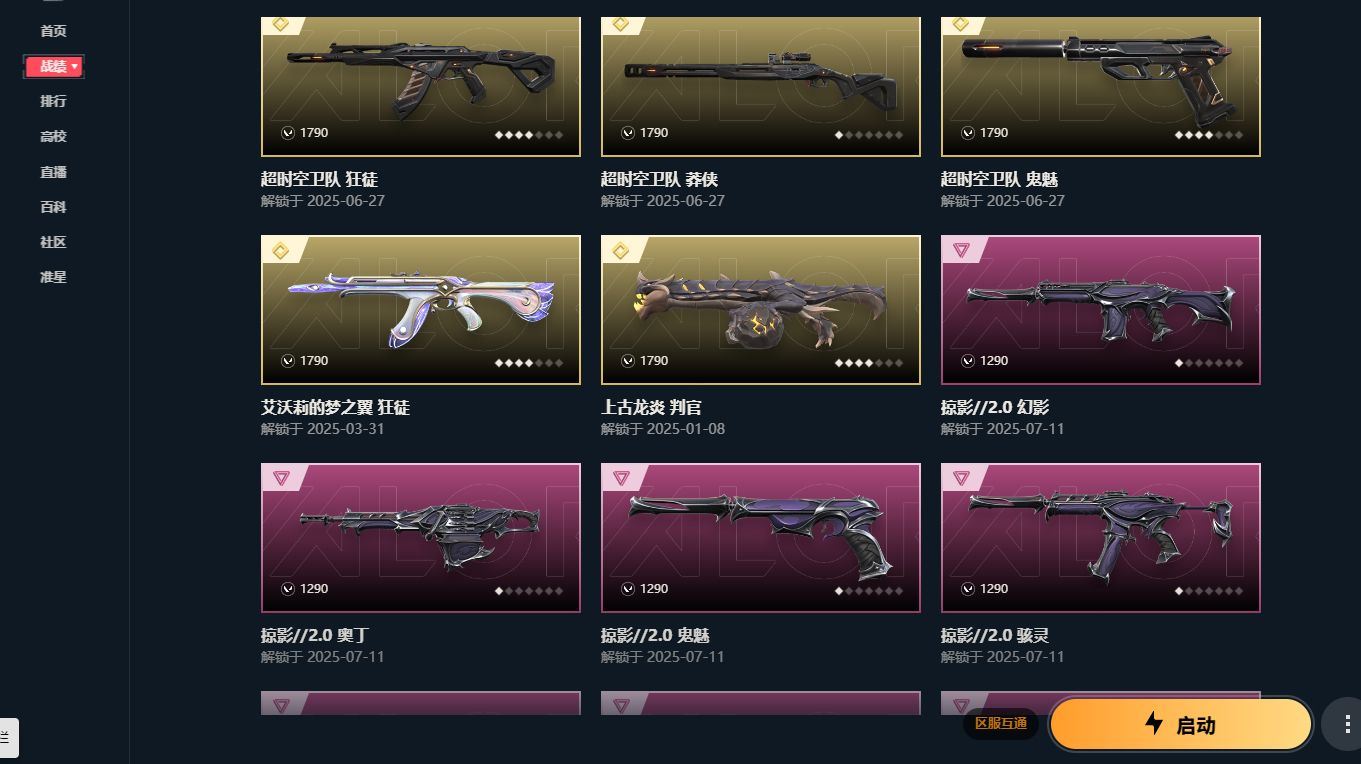The image size is (1361, 764).
Task: Select the 高校 sidebar item
Action: pyautogui.click(x=53, y=136)
